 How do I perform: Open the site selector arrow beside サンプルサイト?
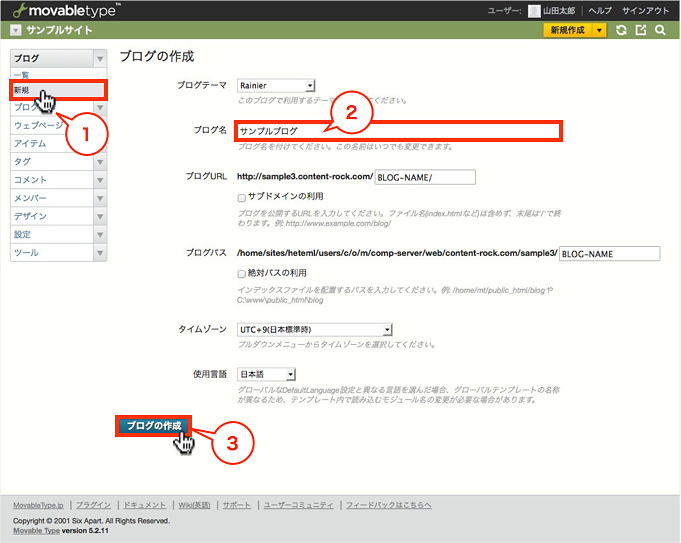point(16,30)
